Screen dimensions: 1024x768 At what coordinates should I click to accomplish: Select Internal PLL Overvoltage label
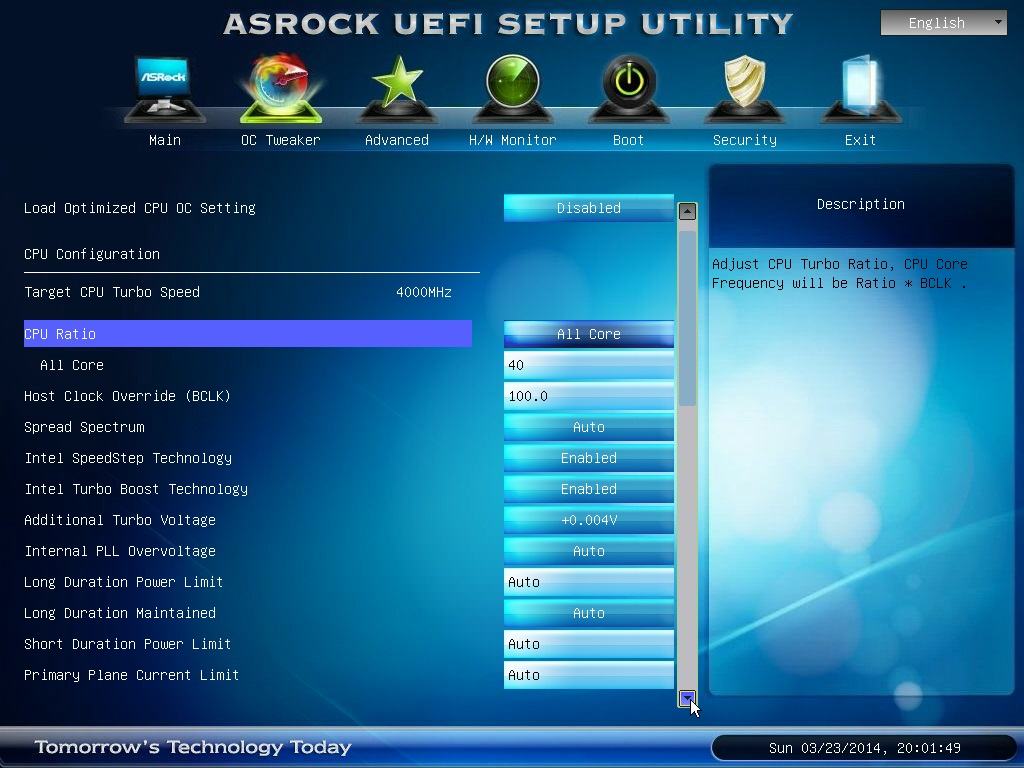[x=120, y=551]
